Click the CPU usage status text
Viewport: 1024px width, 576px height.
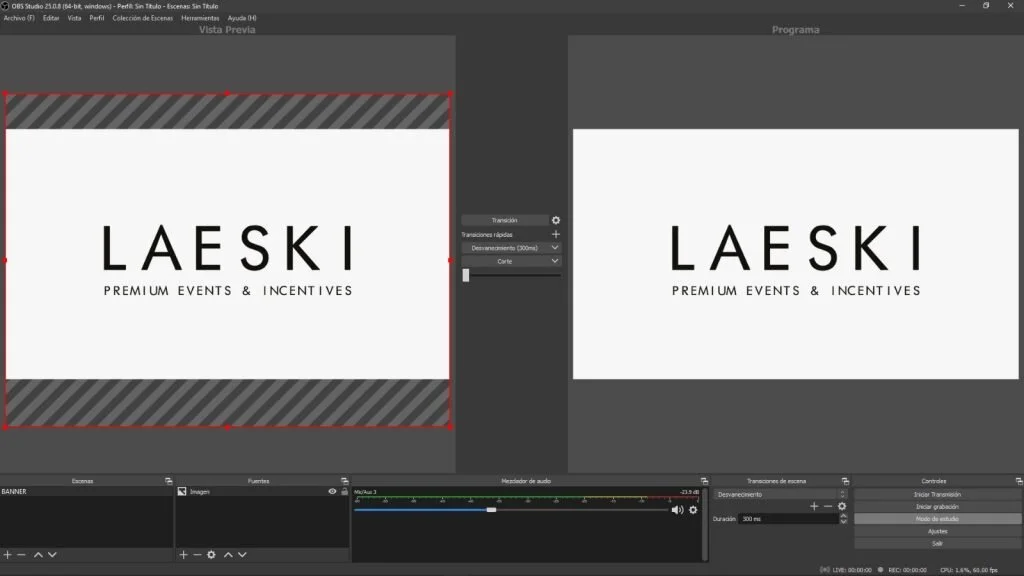(968, 570)
